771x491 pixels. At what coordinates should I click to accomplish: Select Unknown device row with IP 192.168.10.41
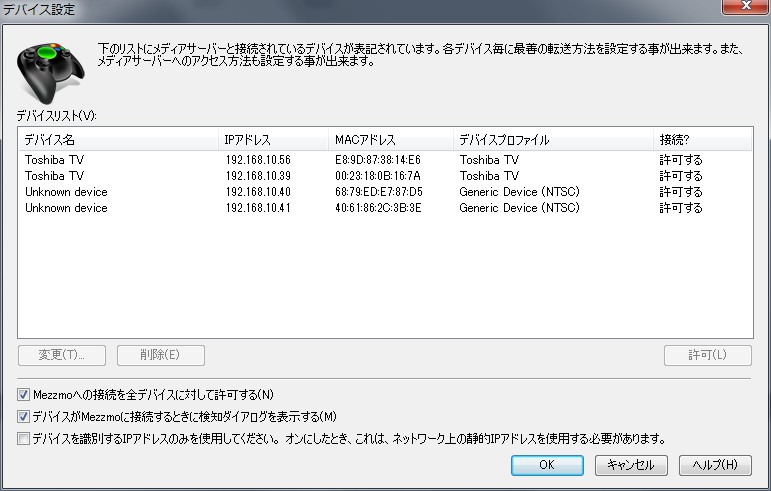pos(385,208)
